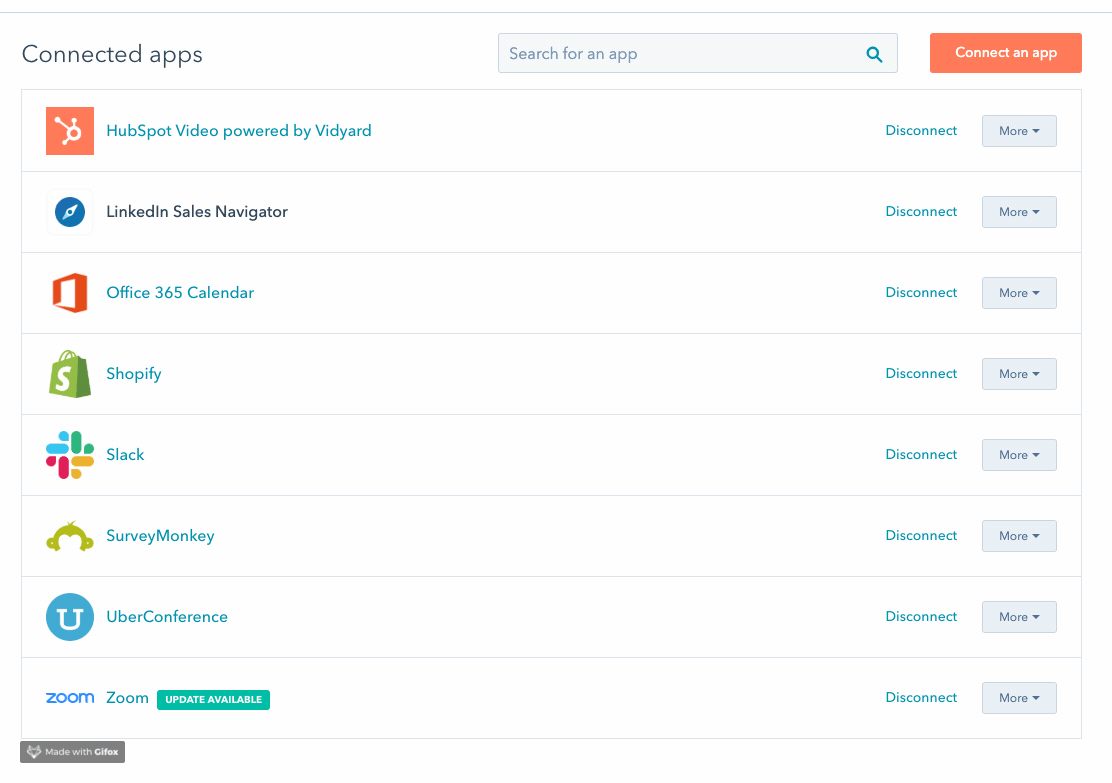The height and width of the screenshot is (783, 1112).
Task: Open the Shopify app link
Action: (134, 374)
